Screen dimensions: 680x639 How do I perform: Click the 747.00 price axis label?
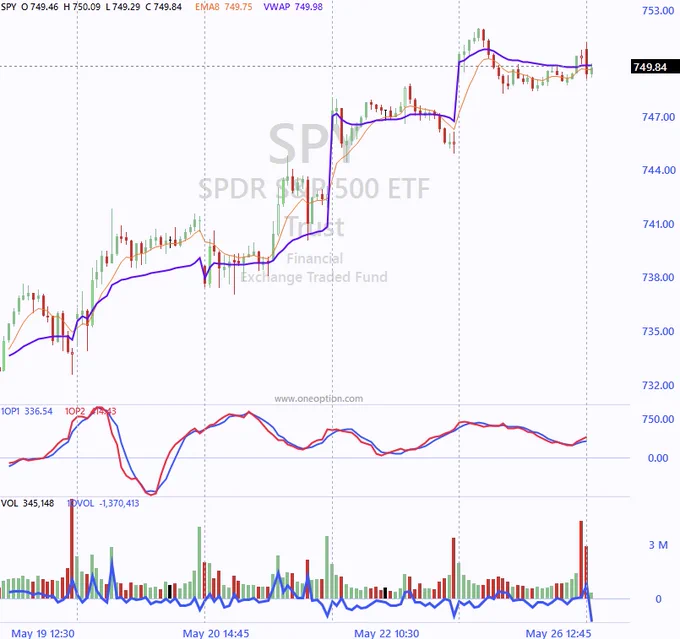point(658,117)
